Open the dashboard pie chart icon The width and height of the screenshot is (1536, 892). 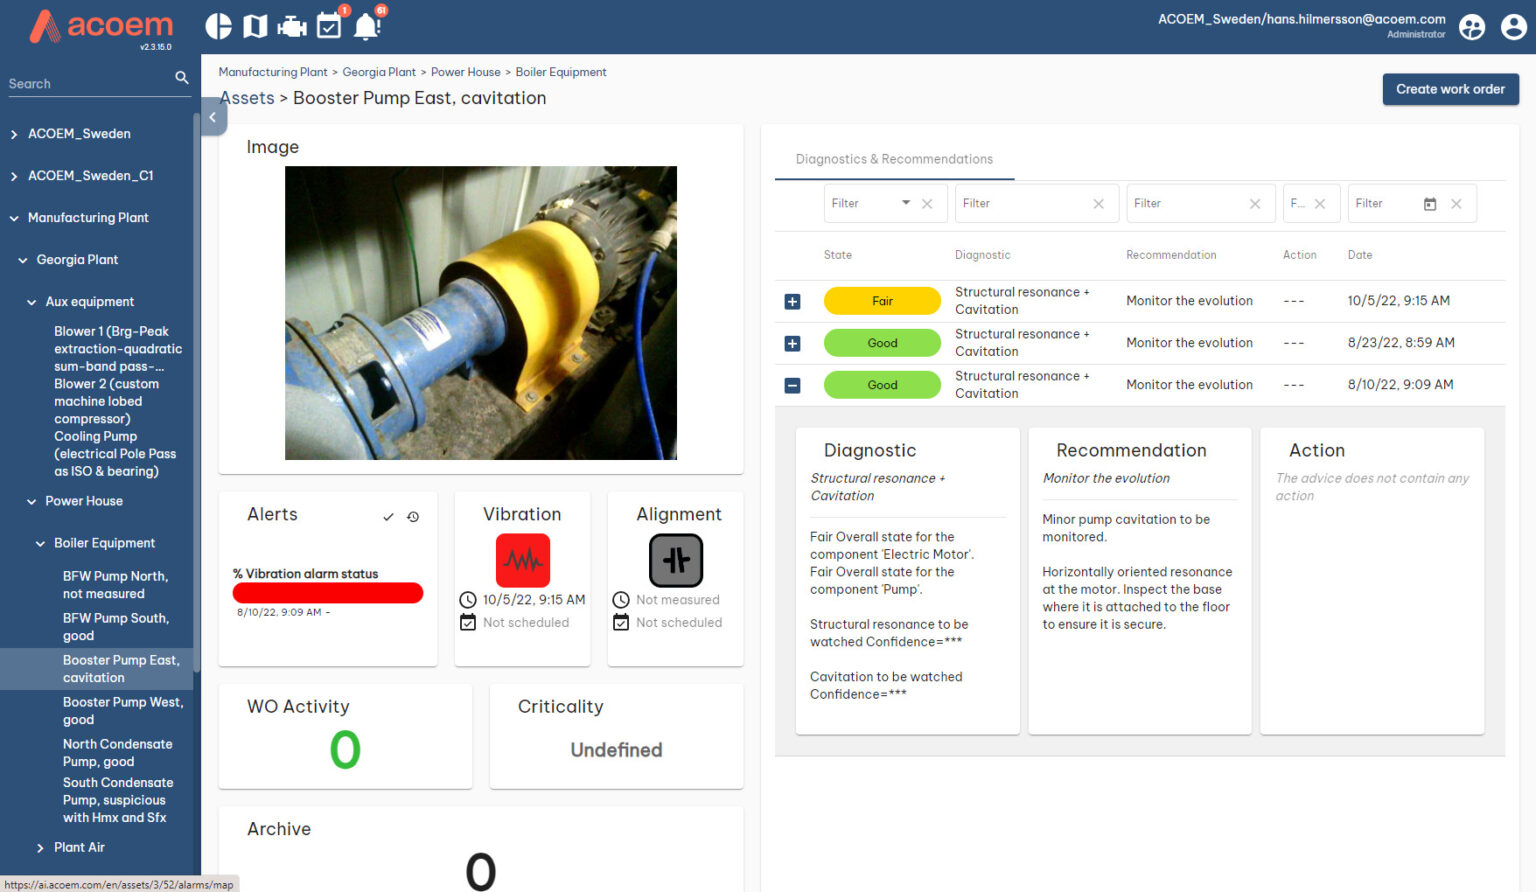coord(218,25)
